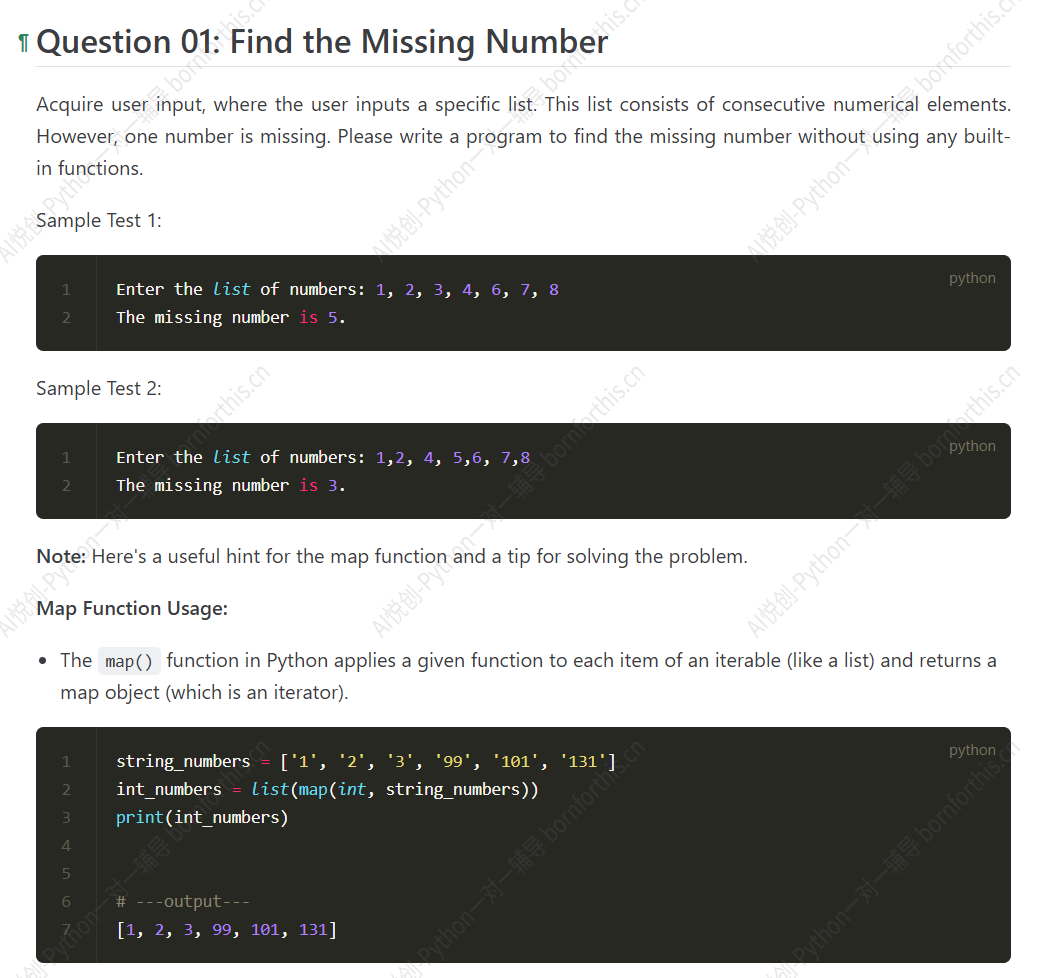
Task: Click the pilcrow anchor icon beside heading
Action: (24, 43)
